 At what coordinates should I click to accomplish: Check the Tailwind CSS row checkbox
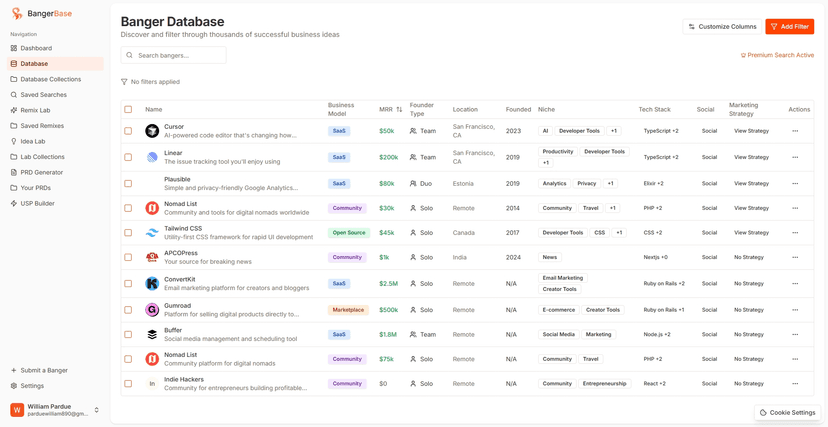[x=128, y=233]
